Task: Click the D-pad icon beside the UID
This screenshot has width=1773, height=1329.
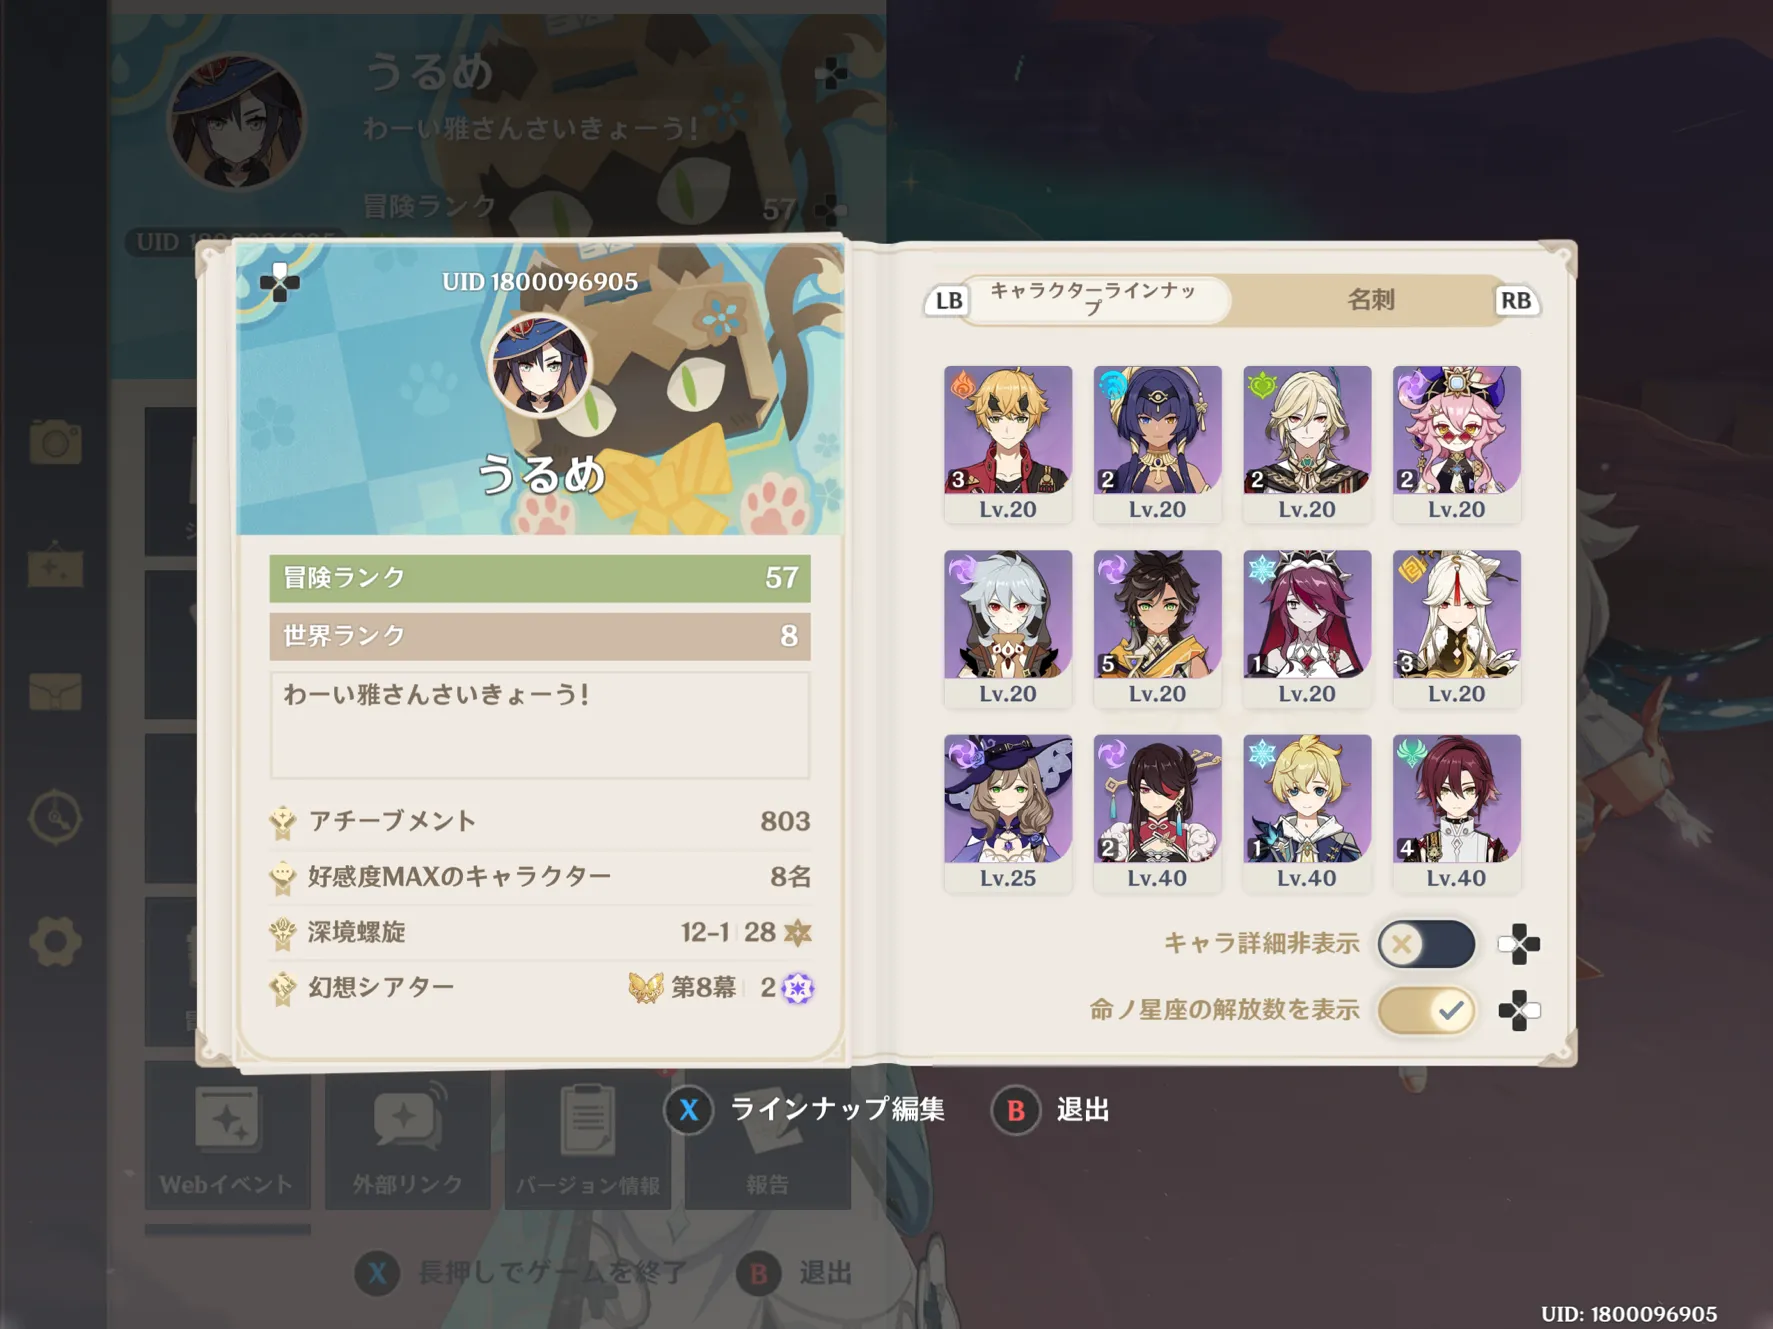Action: click(x=279, y=283)
